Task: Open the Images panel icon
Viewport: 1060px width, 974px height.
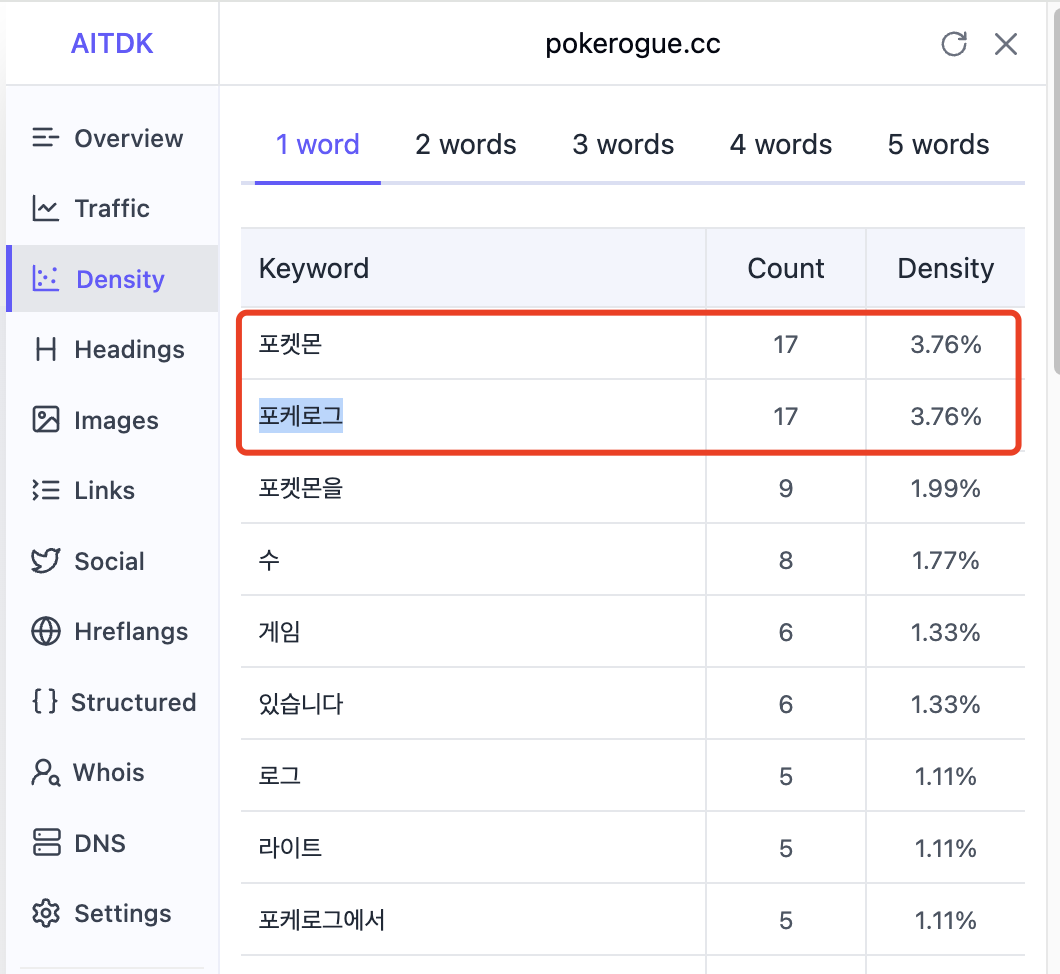Action: point(45,420)
